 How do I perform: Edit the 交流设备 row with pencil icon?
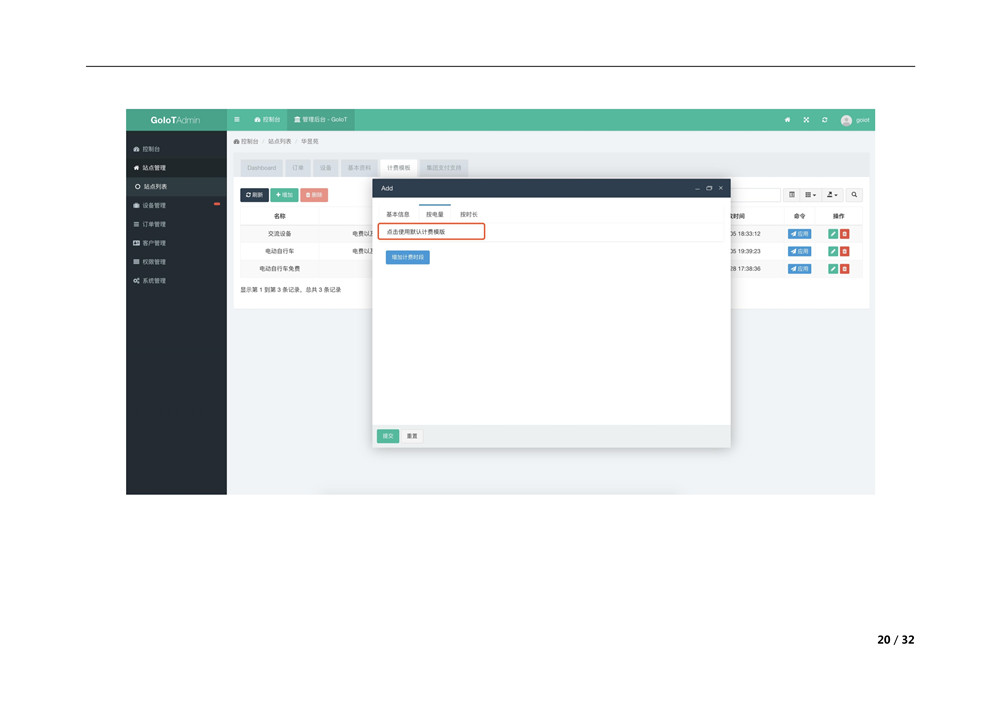[x=832, y=234]
